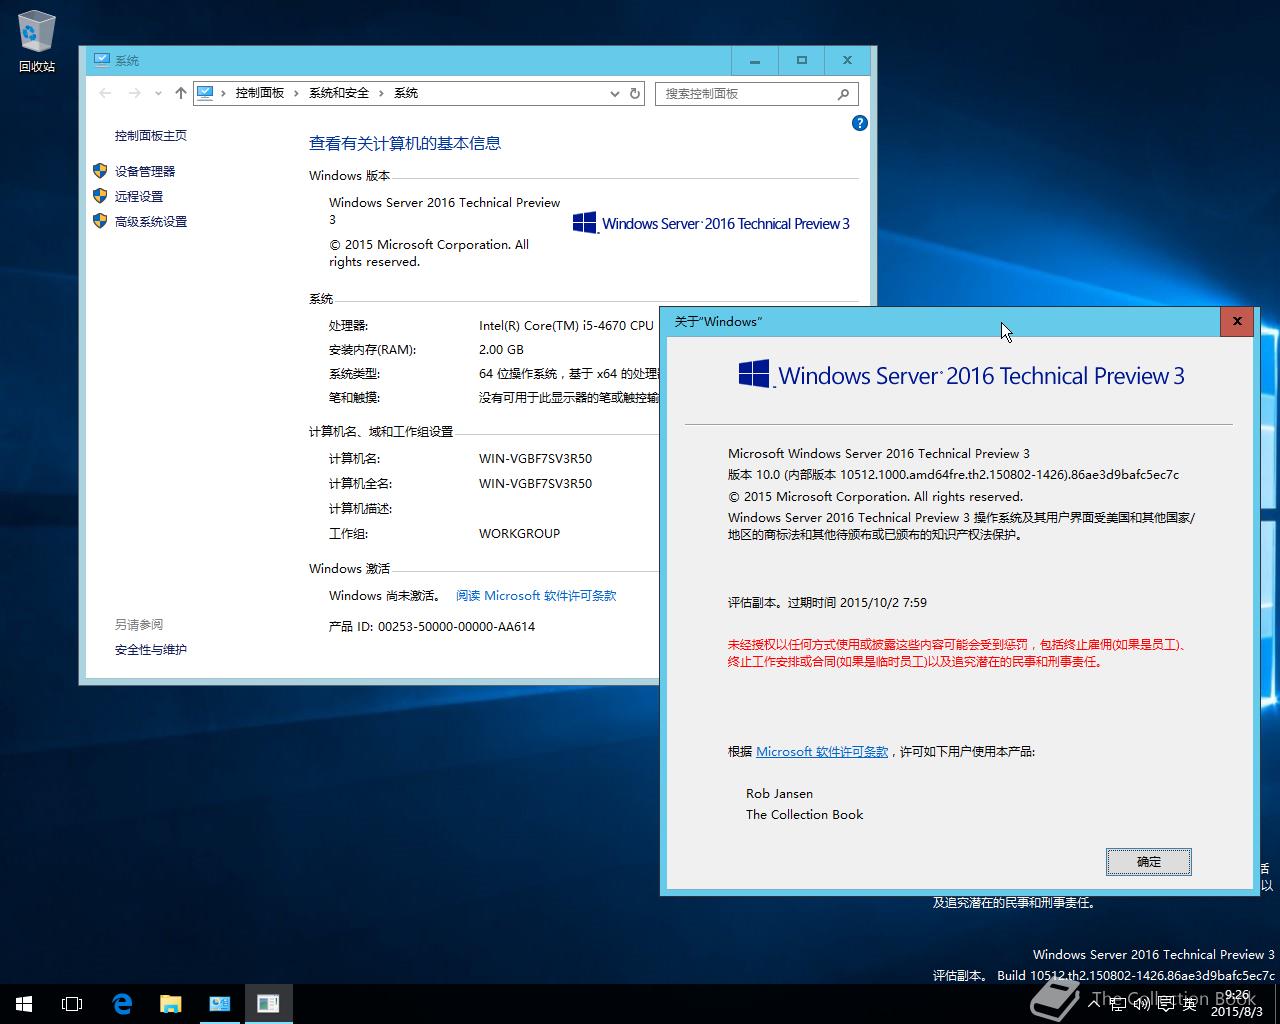Screen dimensions: 1280x1024
Task: Click the Windows logo in About dialog banner
Action: tap(754, 374)
